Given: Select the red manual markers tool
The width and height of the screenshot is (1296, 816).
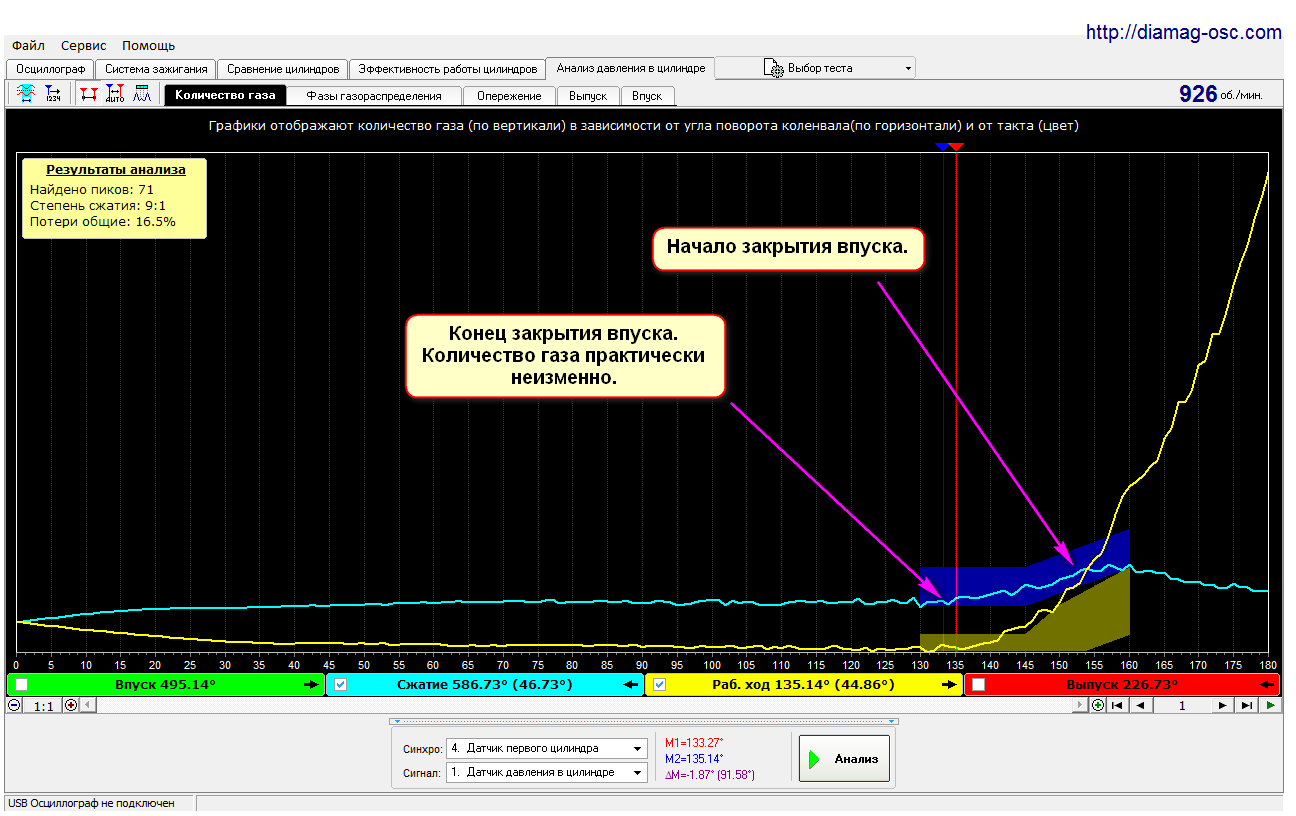Looking at the screenshot, I should click(x=89, y=94).
